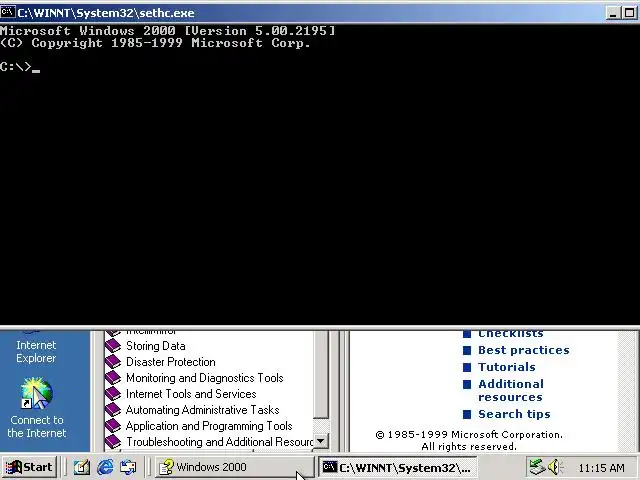640x480 pixels.
Task: Launch Internet Explorer from the Quick Launch bar
Action: [x=105, y=467]
